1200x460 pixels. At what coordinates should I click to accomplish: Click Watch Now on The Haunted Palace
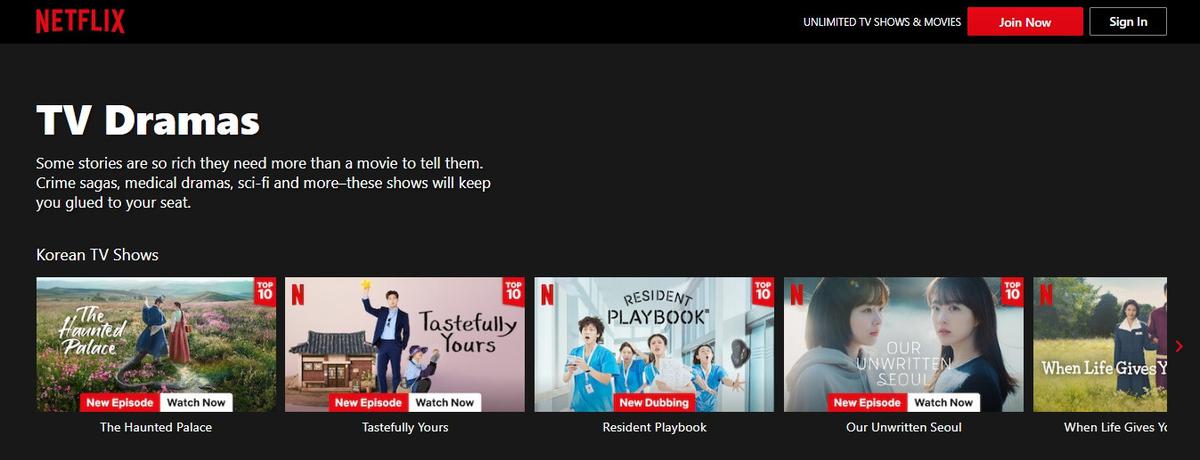[195, 403]
